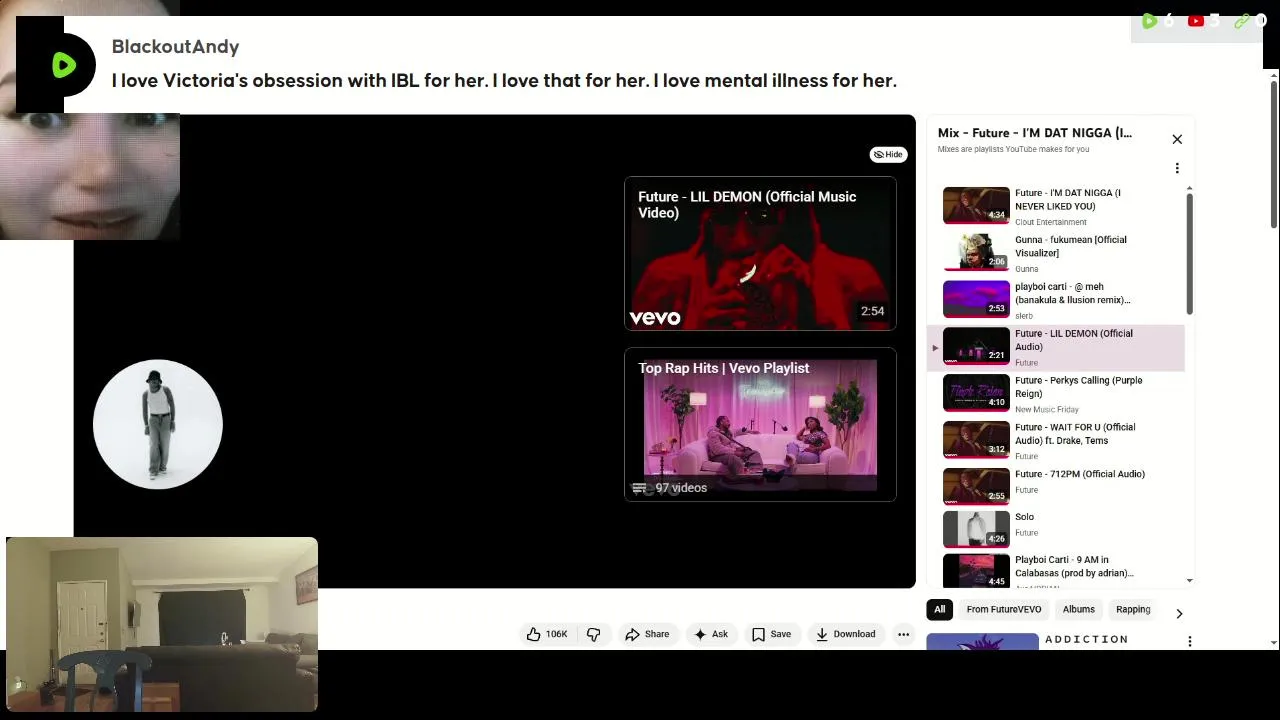Image resolution: width=1280 pixels, height=720 pixels.
Task: Open the Mix playlist three-dot options menu
Action: 1177,168
